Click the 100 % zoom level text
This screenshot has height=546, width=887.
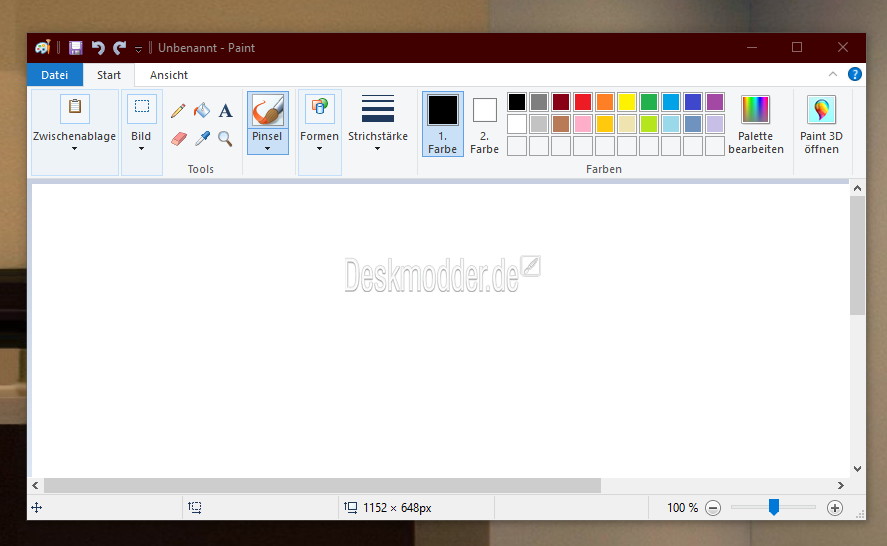pyautogui.click(x=682, y=508)
